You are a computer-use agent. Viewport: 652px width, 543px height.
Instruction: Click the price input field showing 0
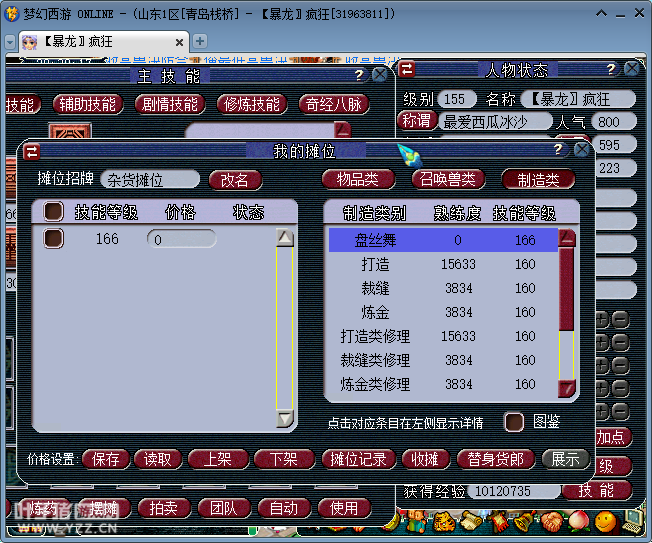click(x=182, y=239)
